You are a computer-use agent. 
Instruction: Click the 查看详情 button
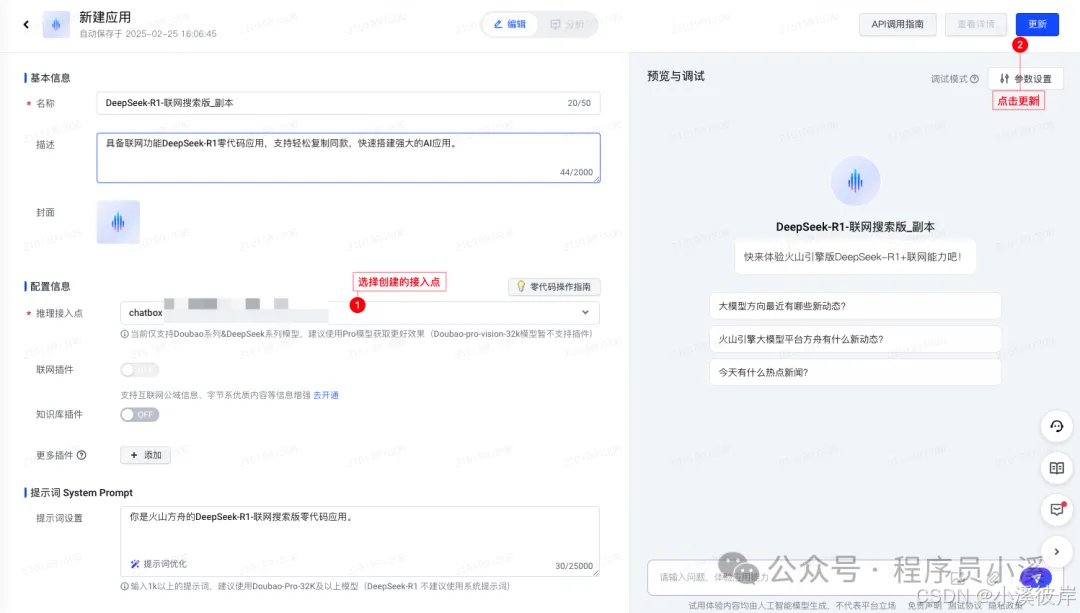(976, 24)
